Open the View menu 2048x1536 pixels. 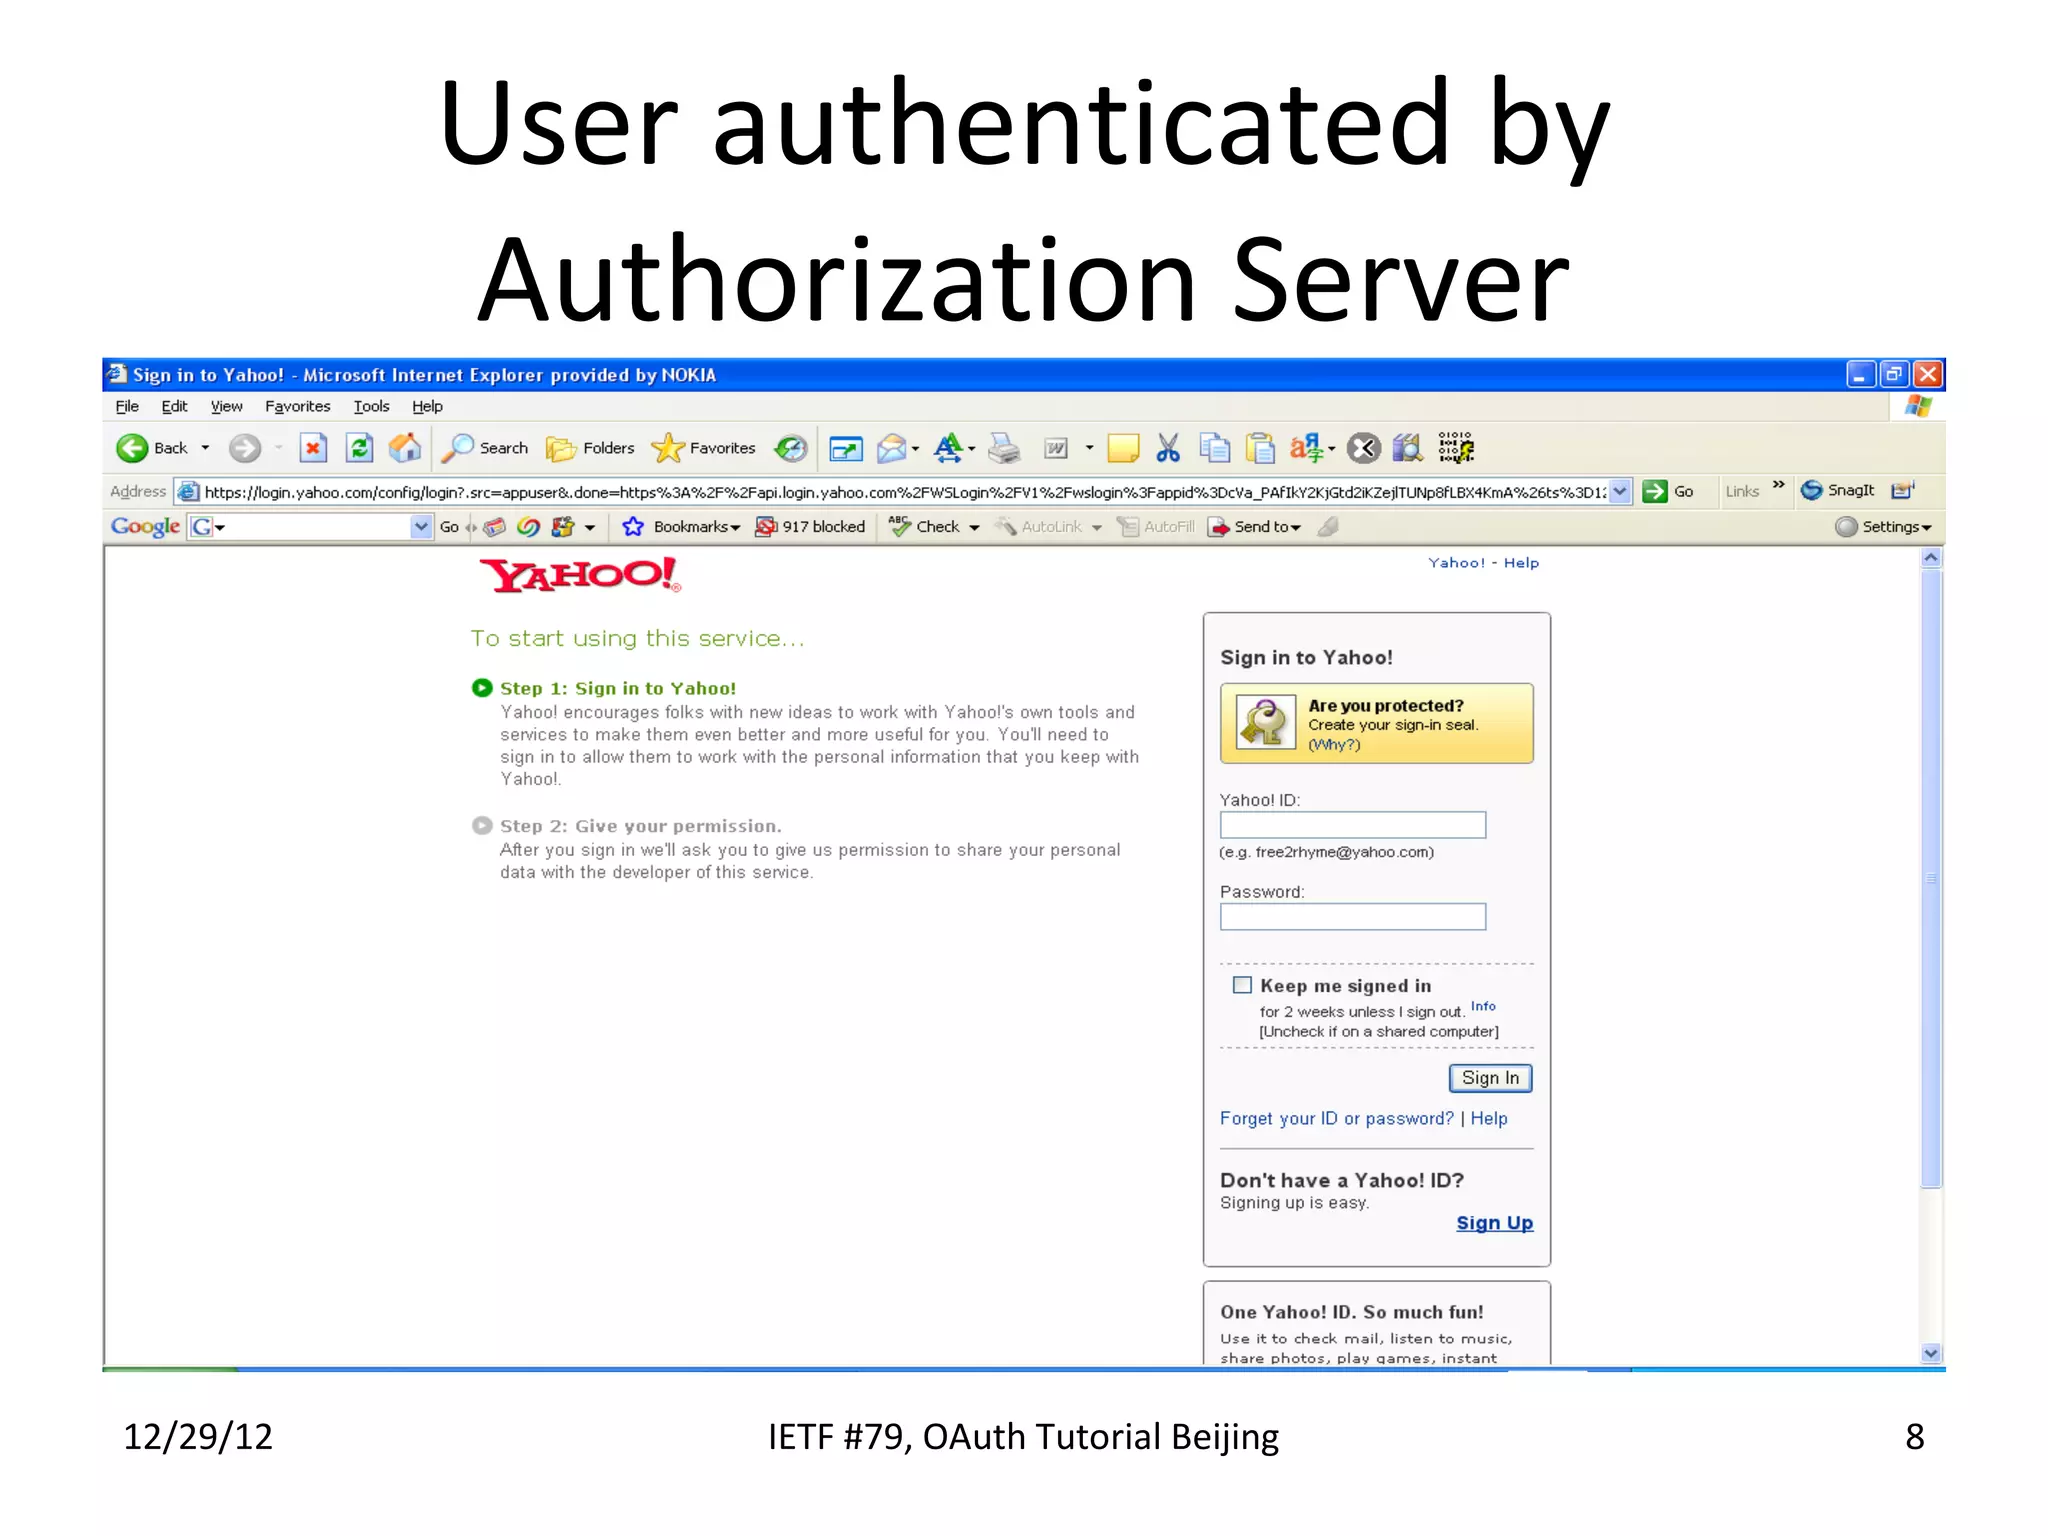[226, 406]
